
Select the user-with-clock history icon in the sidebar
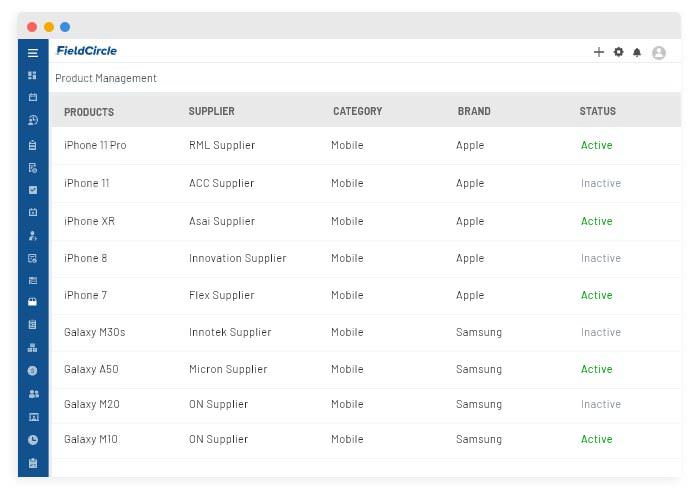[x=33, y=120]
